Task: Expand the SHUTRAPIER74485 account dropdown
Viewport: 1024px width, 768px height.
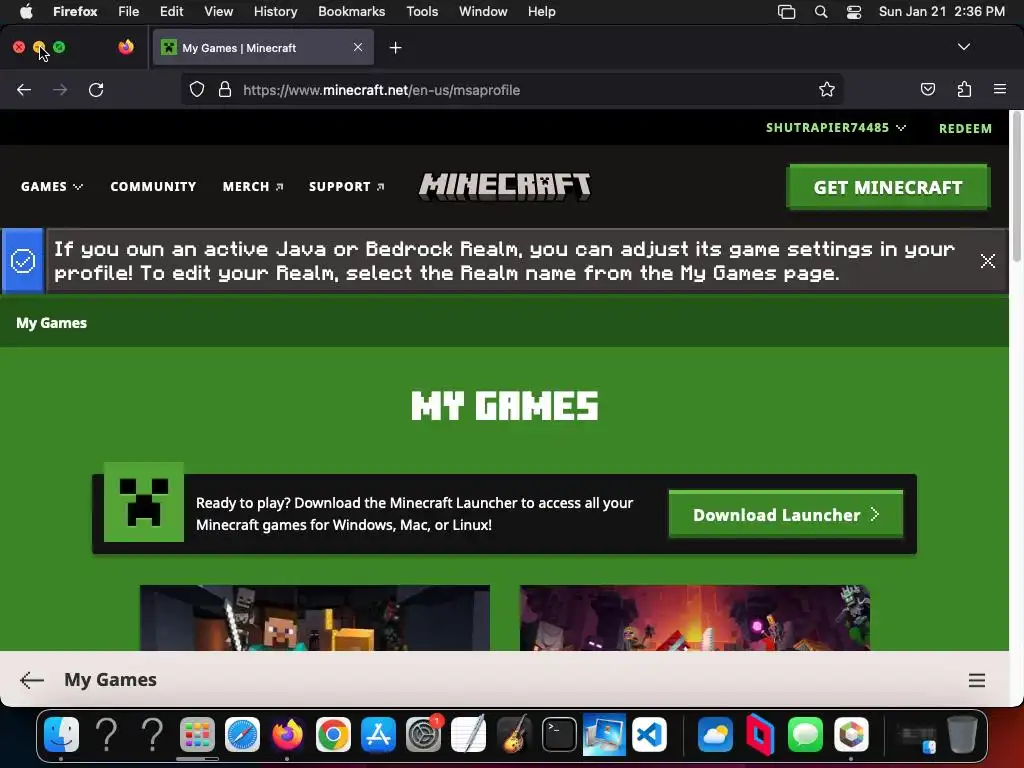Action: (835, 127)
